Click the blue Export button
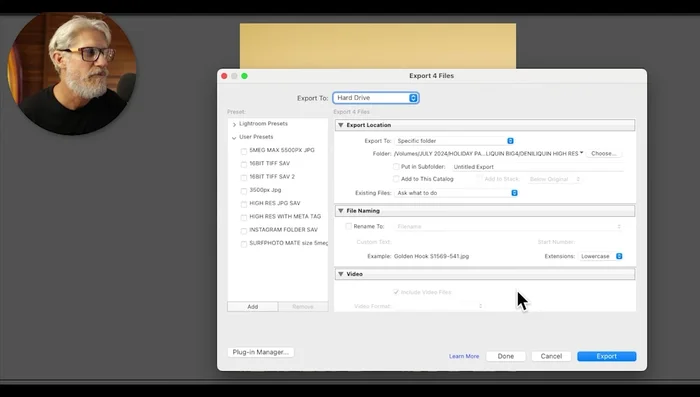700x397 pixels. [607, 356]
